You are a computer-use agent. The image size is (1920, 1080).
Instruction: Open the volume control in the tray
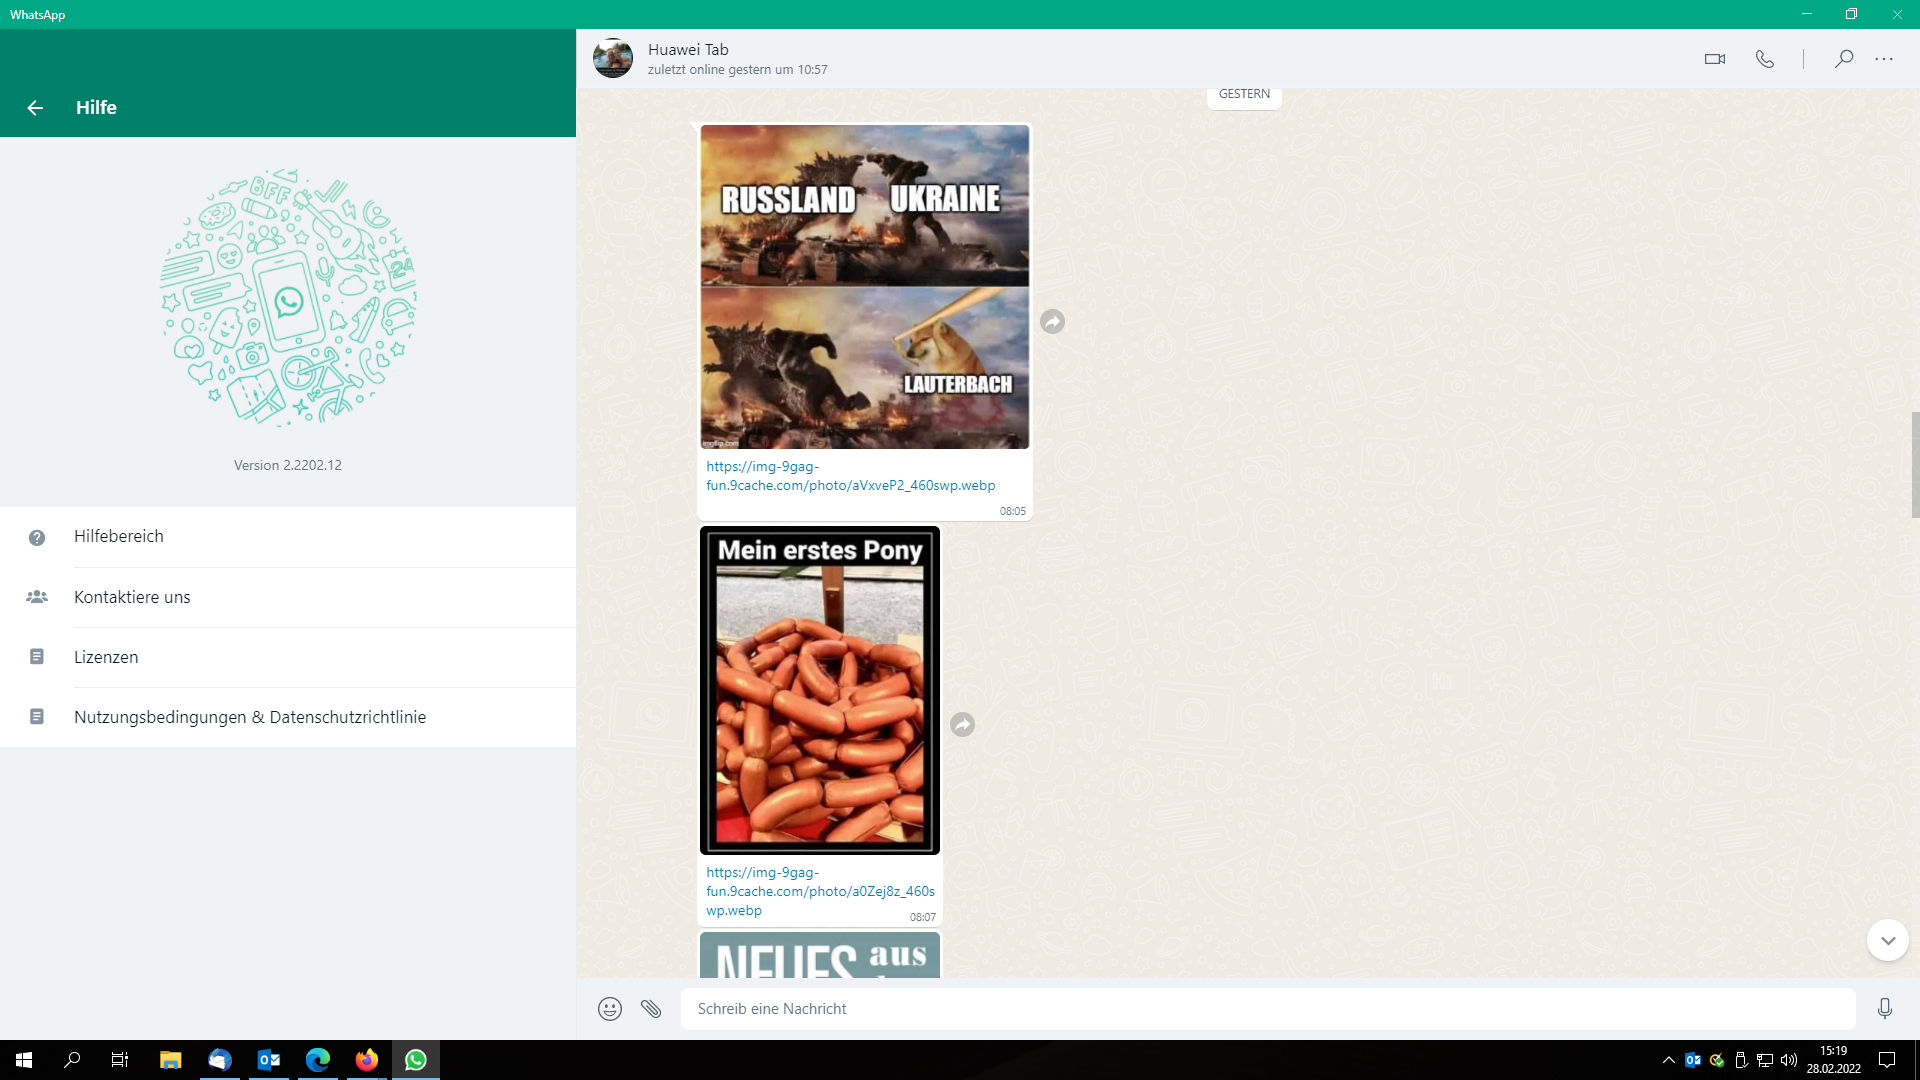click(1789, 1060)
